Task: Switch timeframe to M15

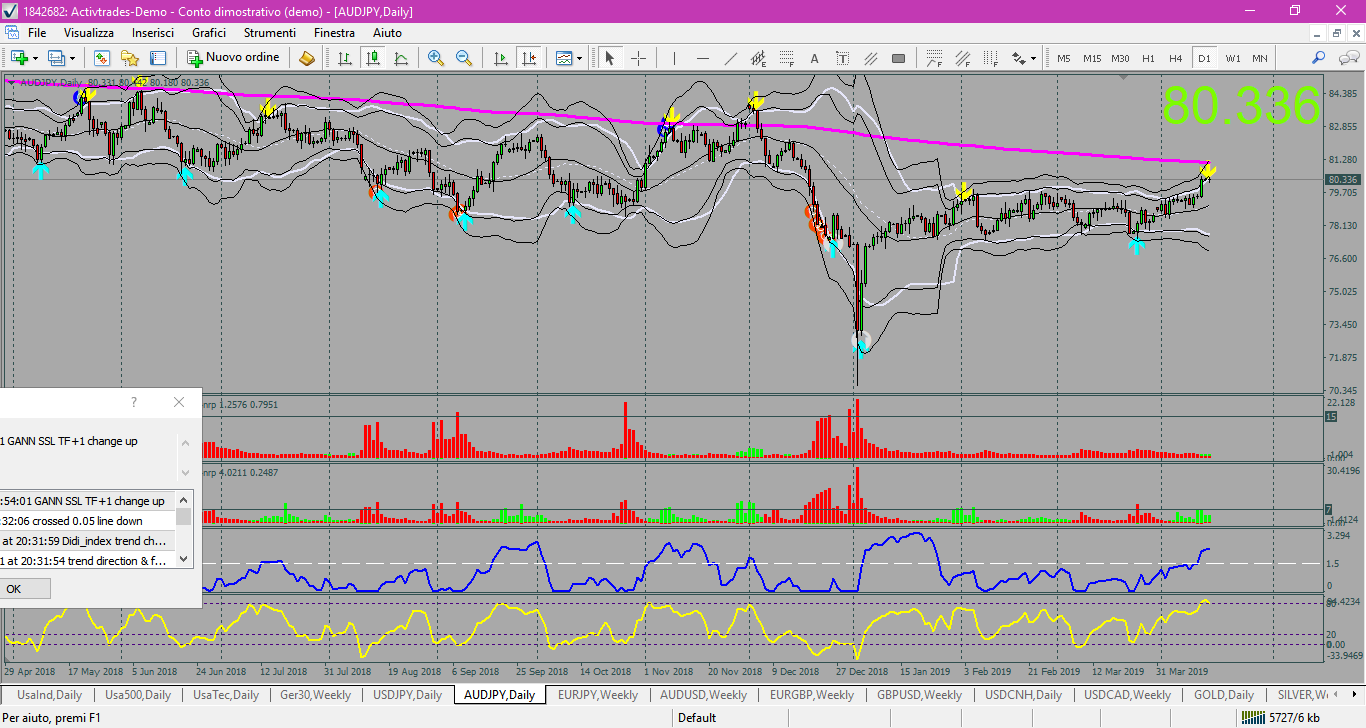Action: coord(1092,58)
